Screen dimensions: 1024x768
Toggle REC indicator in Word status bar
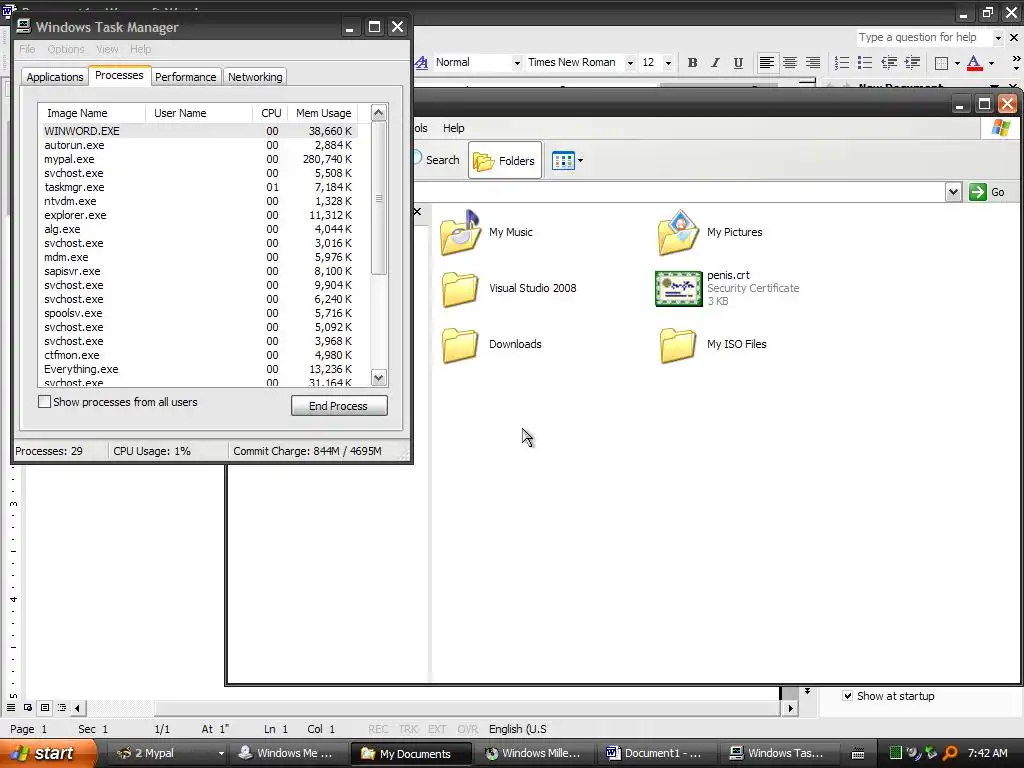tap(378, 729)
